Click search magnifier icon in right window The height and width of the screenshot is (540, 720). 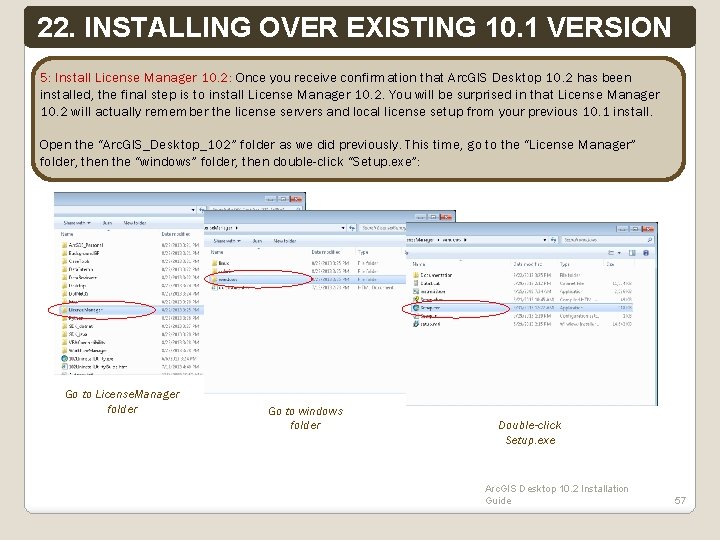tap(650, 240)
